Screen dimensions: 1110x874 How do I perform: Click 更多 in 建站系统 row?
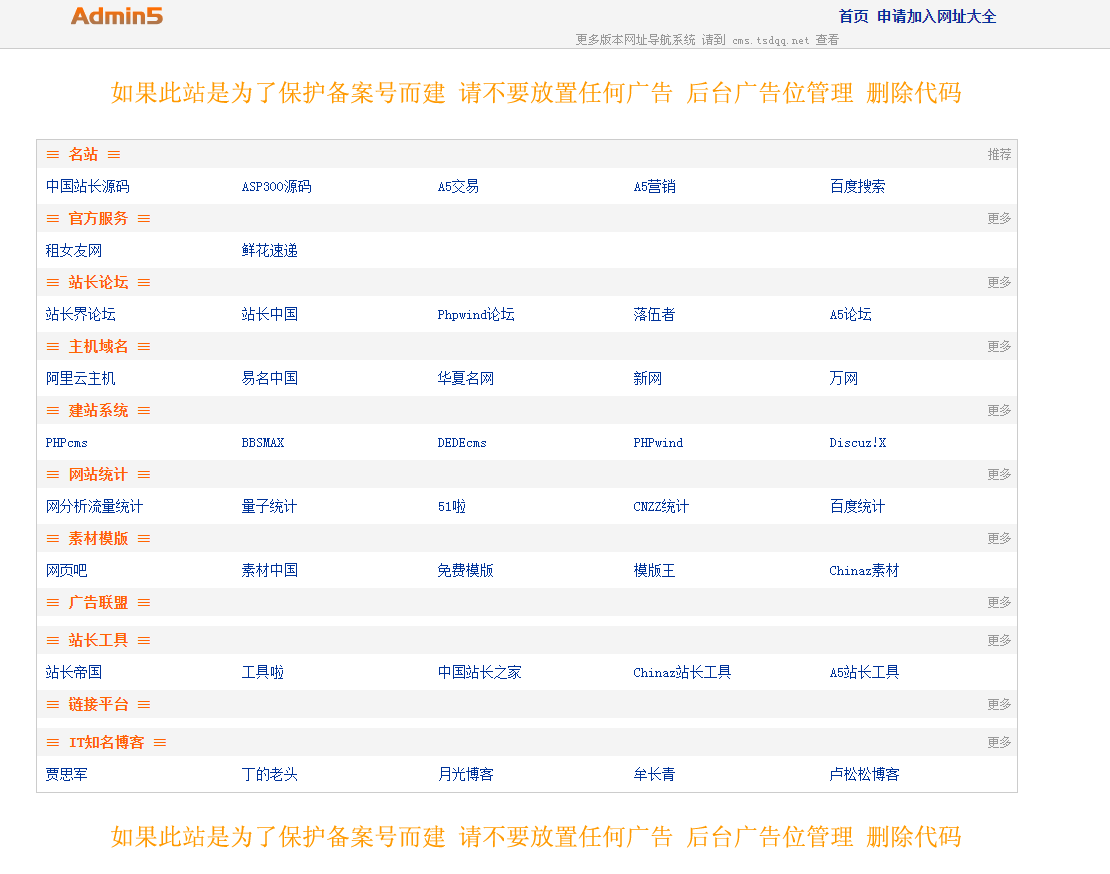(999, 410)
